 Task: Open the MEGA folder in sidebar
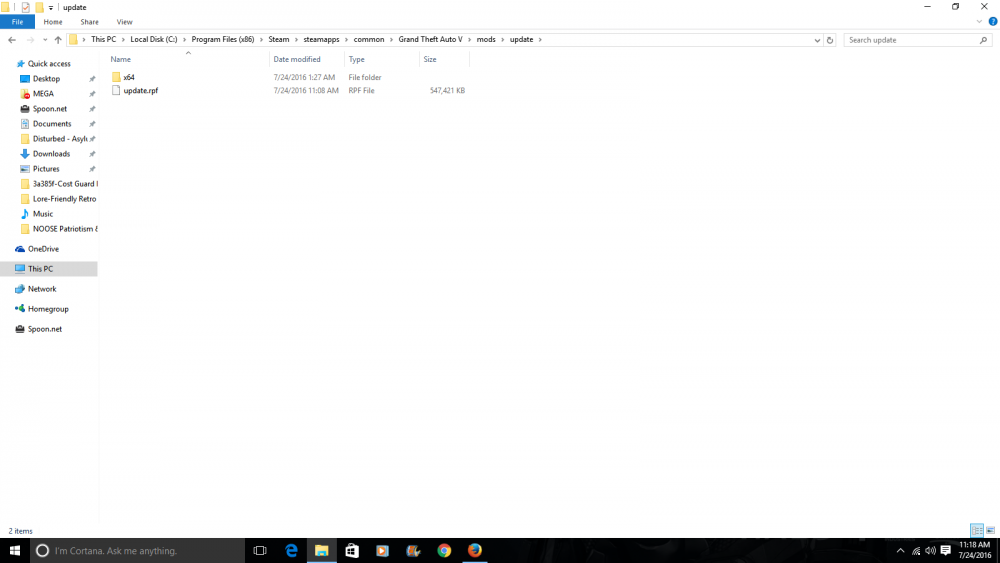[x=43, y=94]
